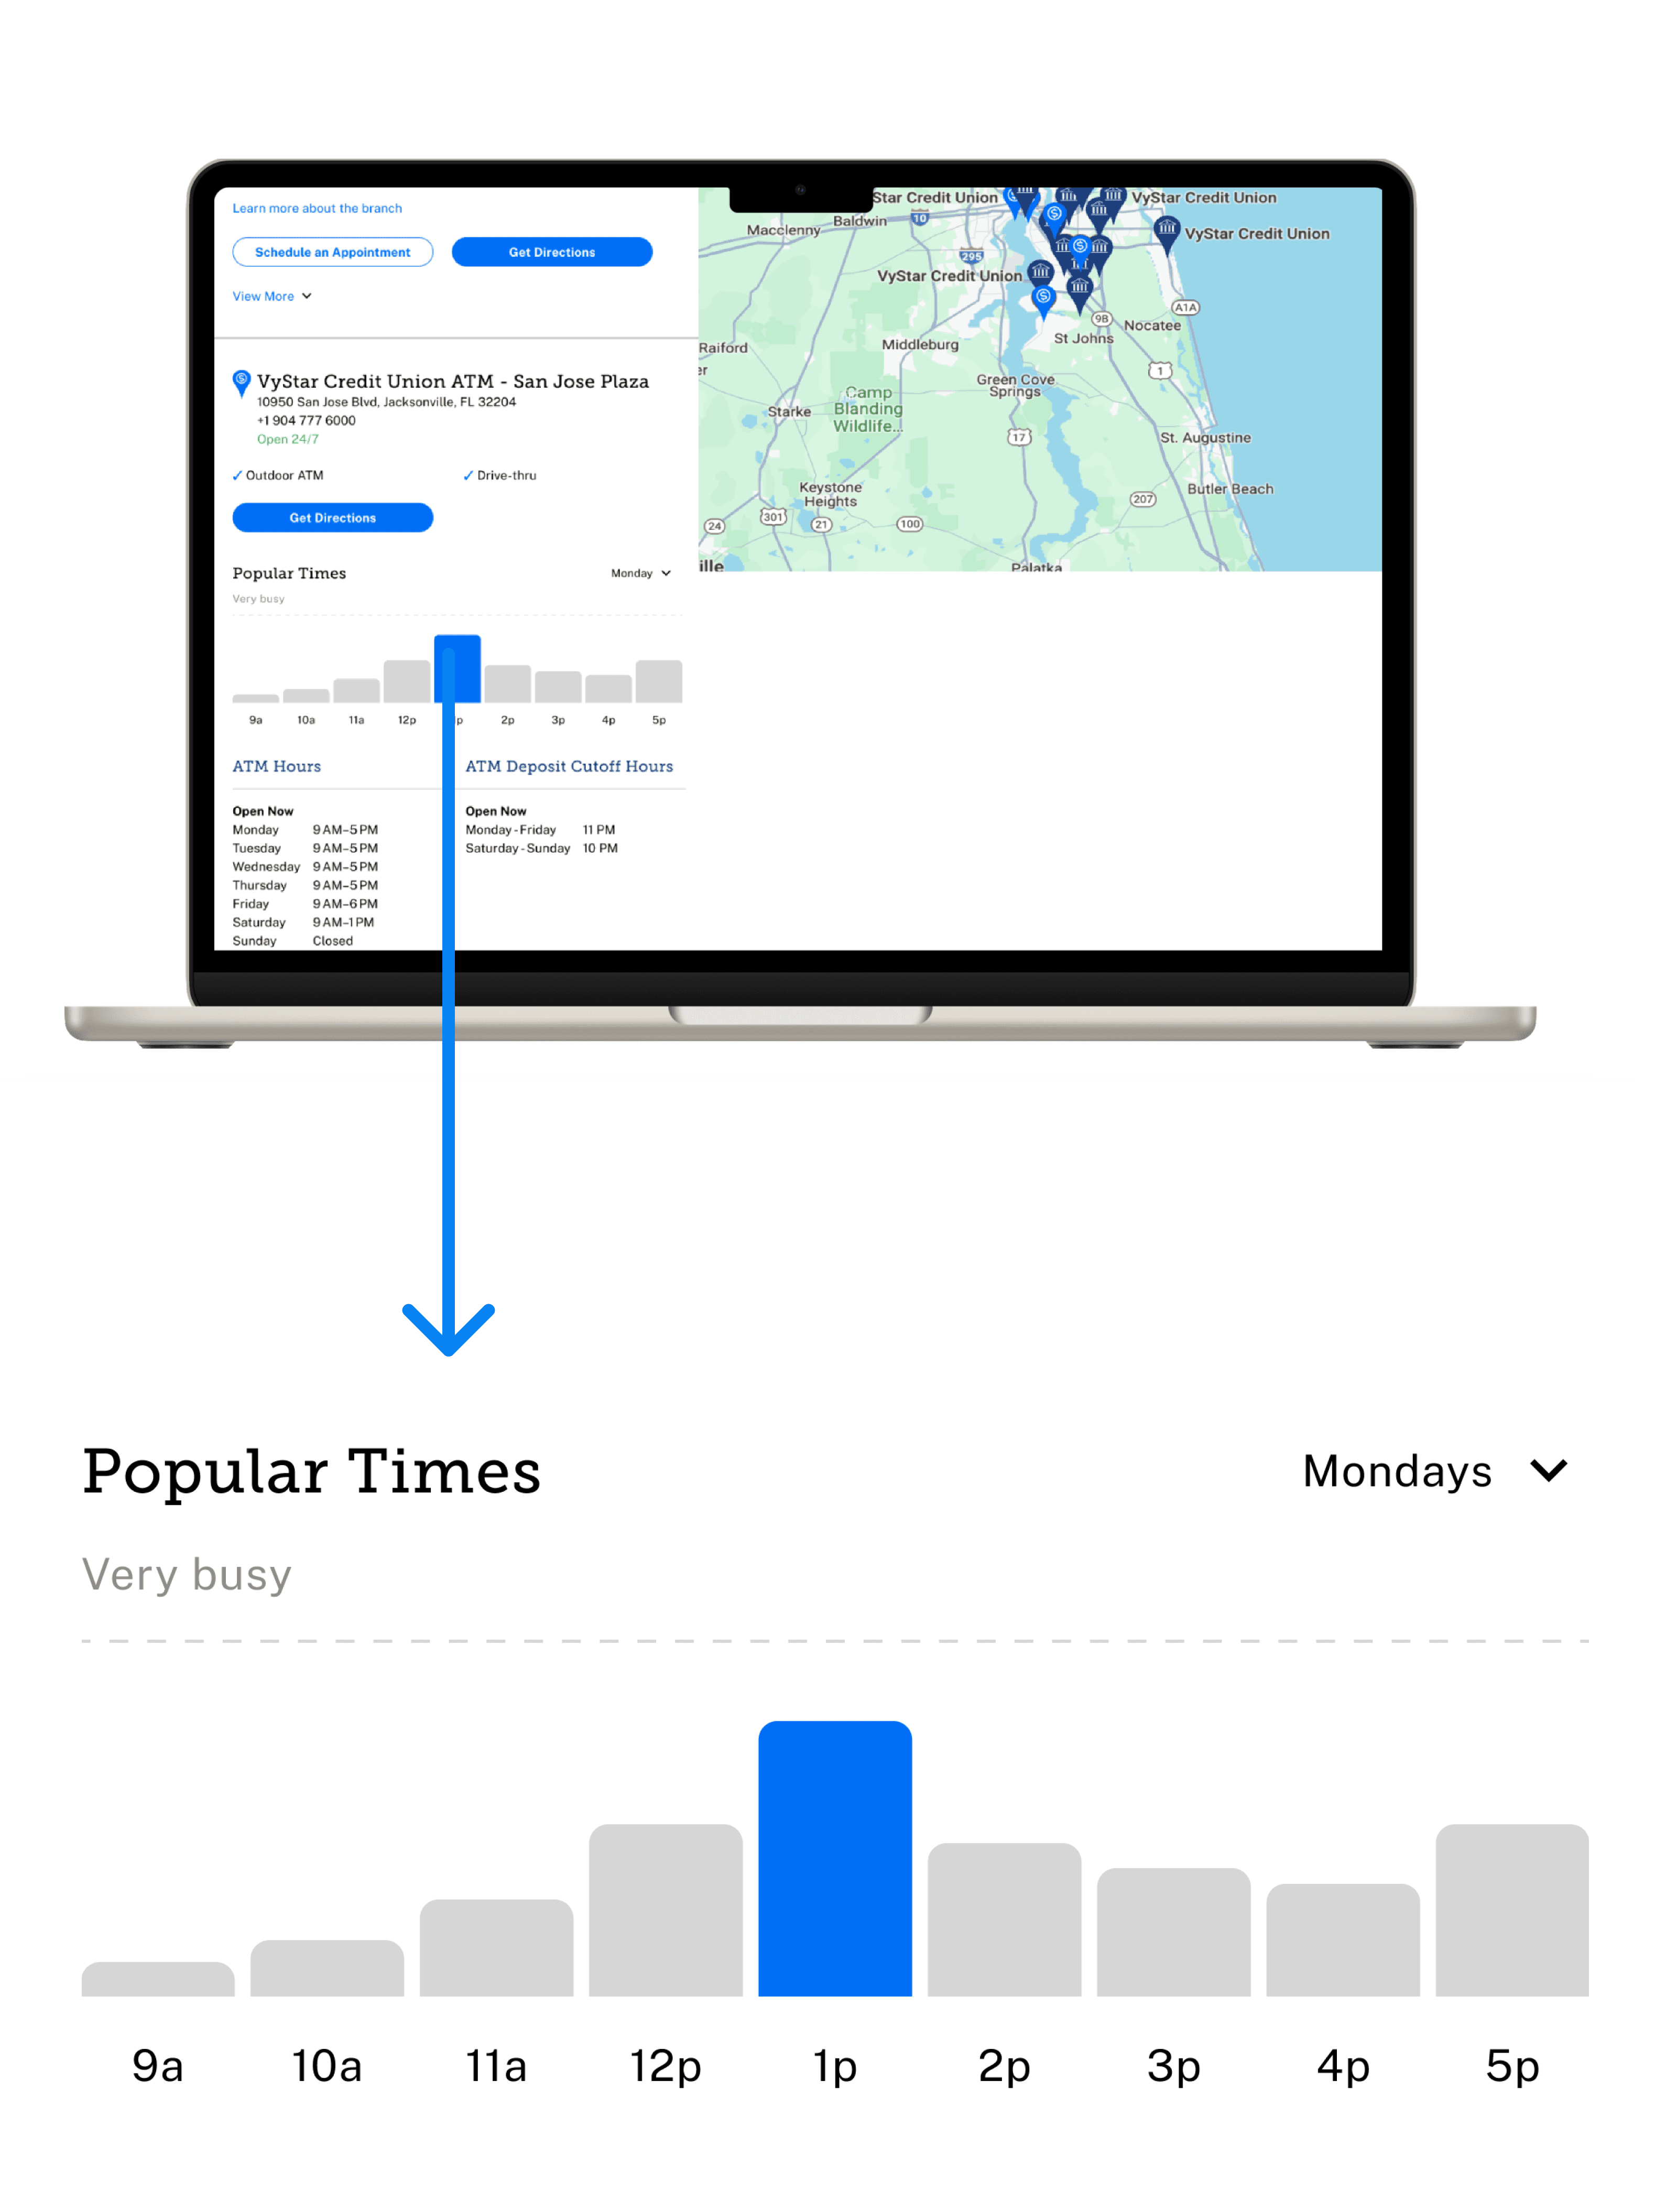Screen dimensions: 1677x2212
Task: Click the Monday - Friday 11 PM cutoff row
Action: [x=540, y=830]
